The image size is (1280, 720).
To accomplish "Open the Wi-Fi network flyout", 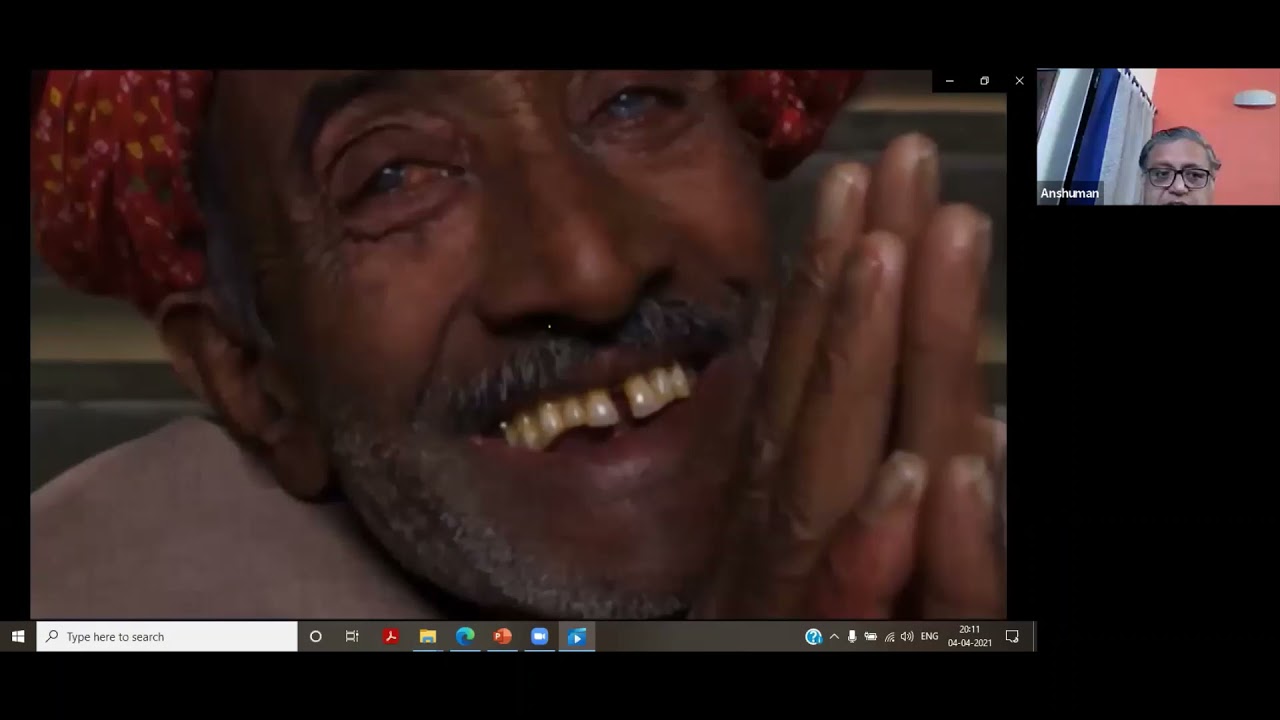I will [x=889, y=636].
